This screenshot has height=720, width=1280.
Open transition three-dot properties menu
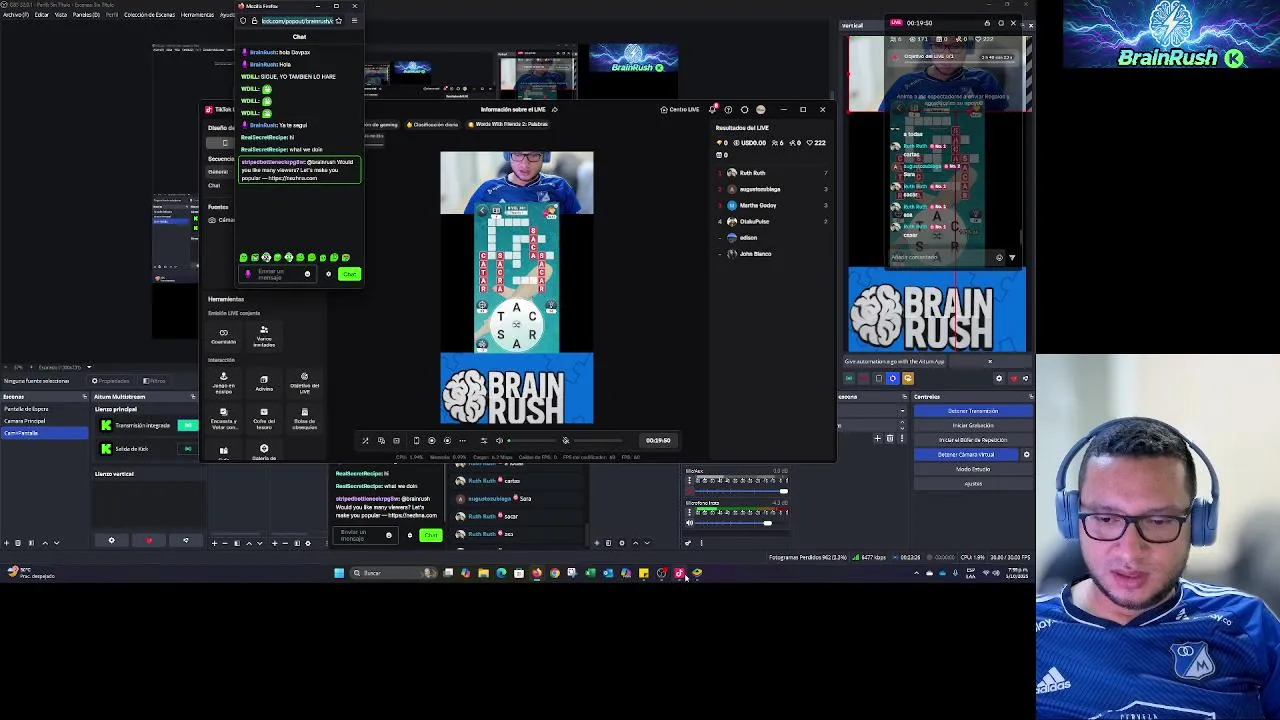click(902, 438)
